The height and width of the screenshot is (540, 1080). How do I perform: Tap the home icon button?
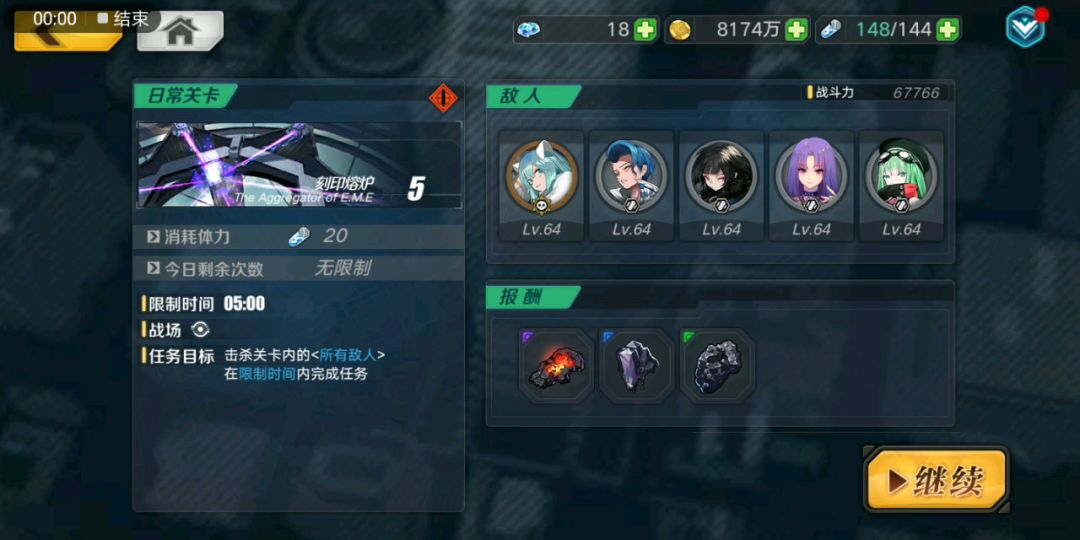(x=180, y=30)
